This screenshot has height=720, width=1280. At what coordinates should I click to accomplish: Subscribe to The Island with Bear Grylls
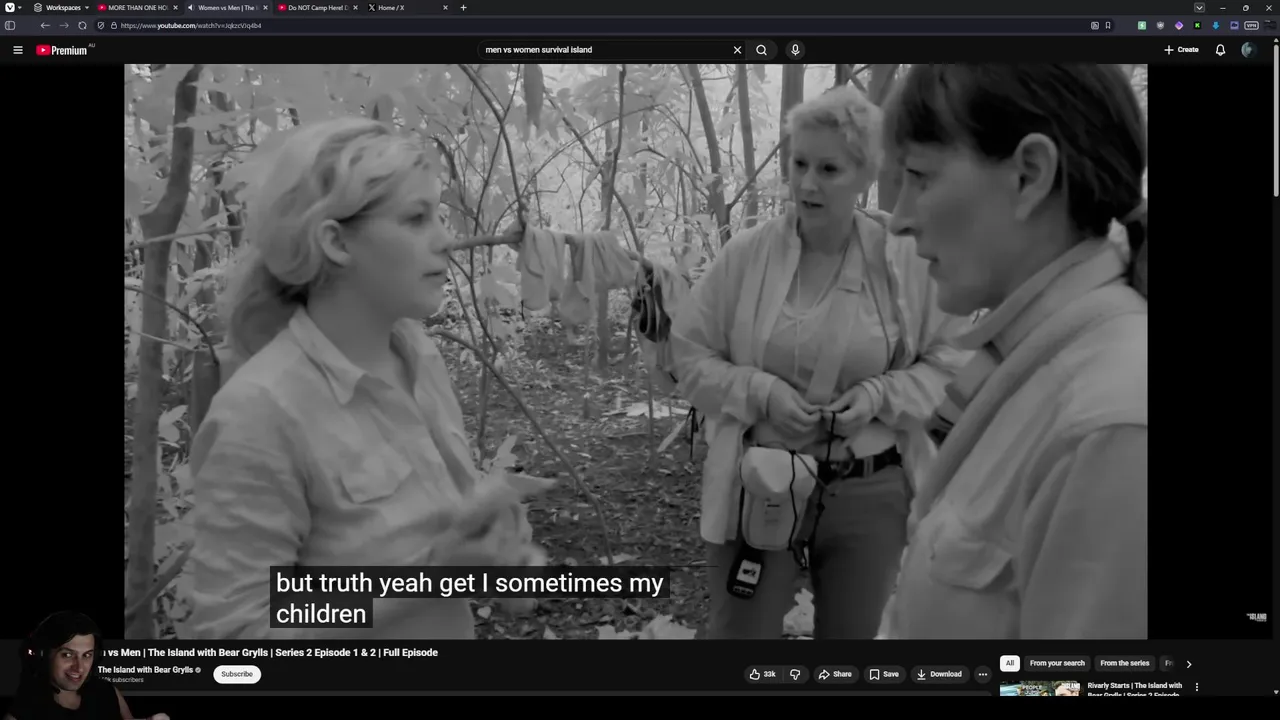click(237, 674)
